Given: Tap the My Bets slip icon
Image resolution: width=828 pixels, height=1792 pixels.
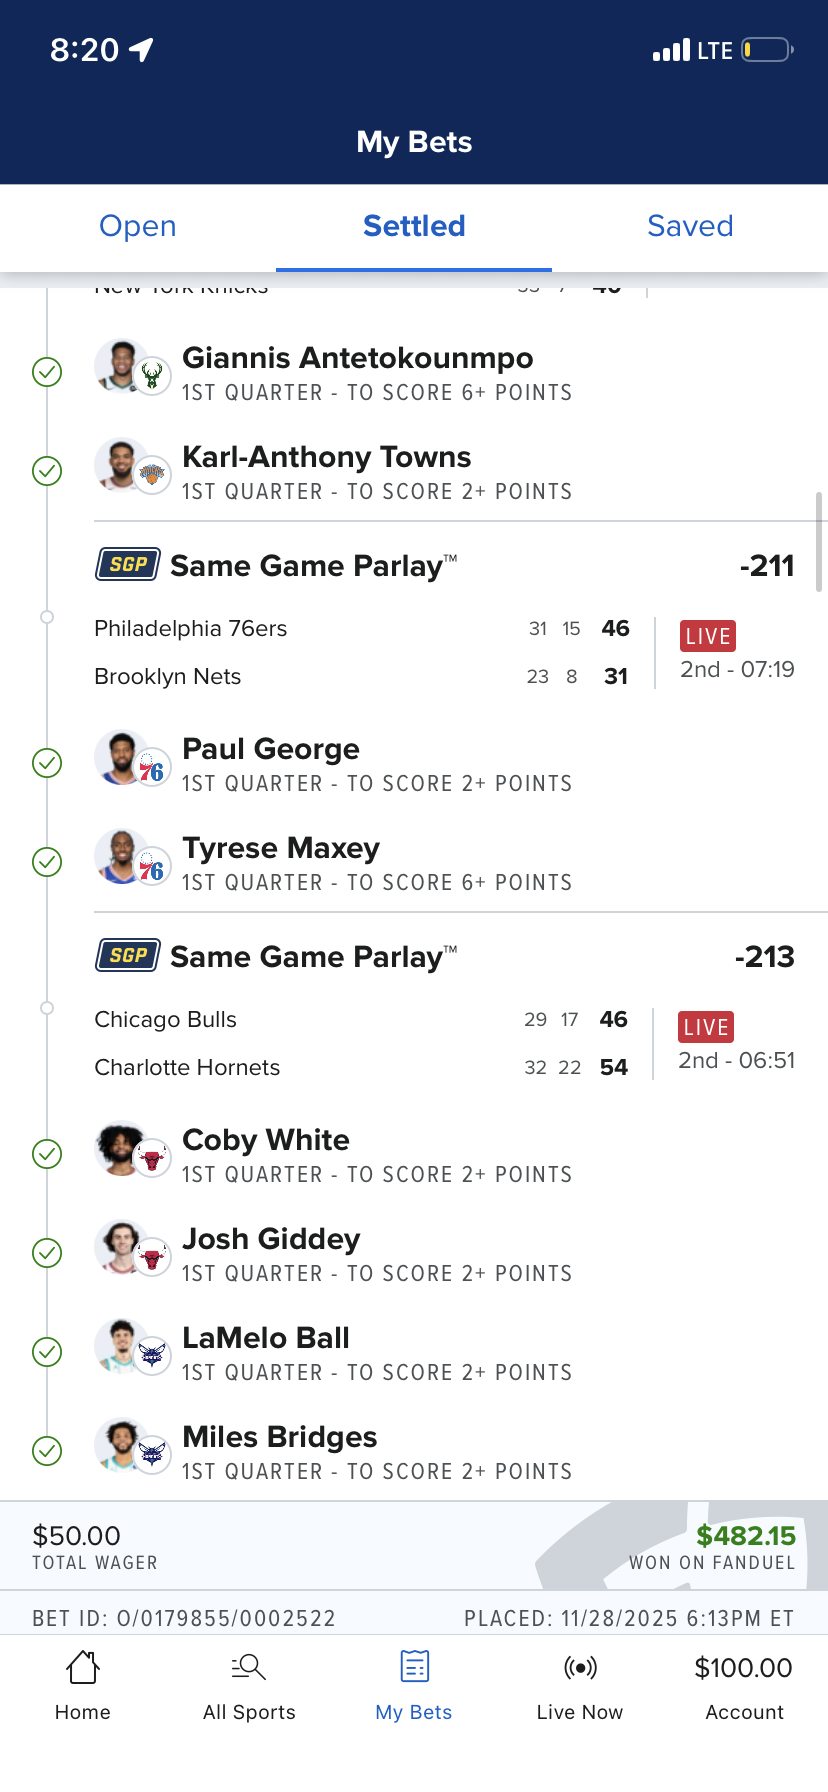Looking at the screenshot, I should point(414,1667).
